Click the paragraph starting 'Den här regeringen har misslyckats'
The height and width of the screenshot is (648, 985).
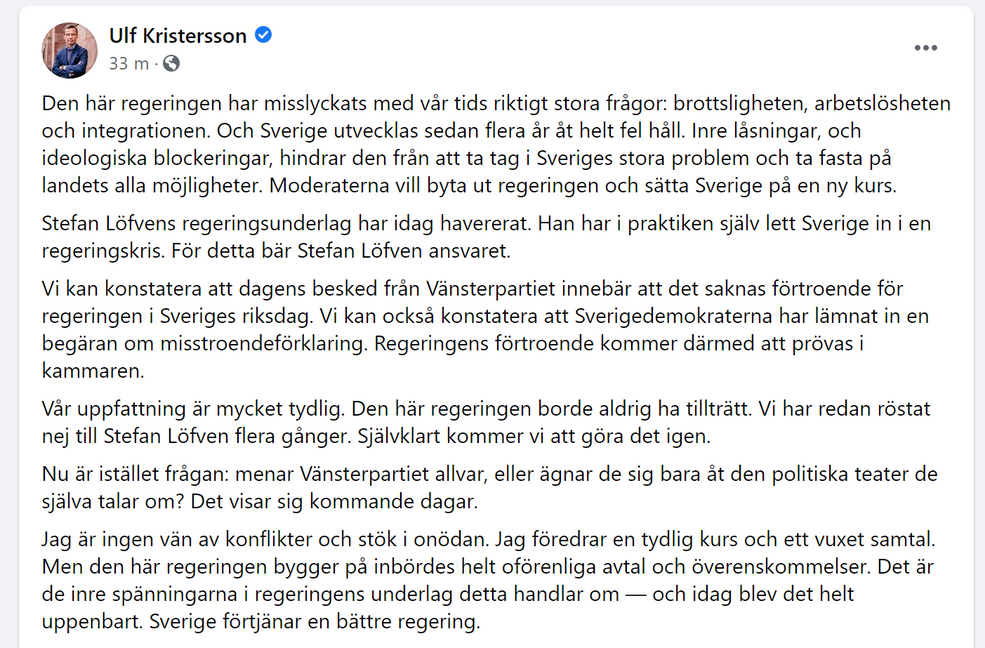coord(496,144)
